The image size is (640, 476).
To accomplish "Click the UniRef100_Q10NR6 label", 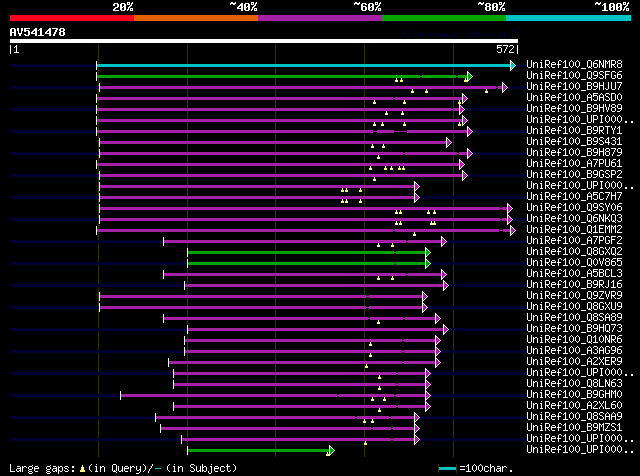I will pyautogui.click(x=574, y=340).
